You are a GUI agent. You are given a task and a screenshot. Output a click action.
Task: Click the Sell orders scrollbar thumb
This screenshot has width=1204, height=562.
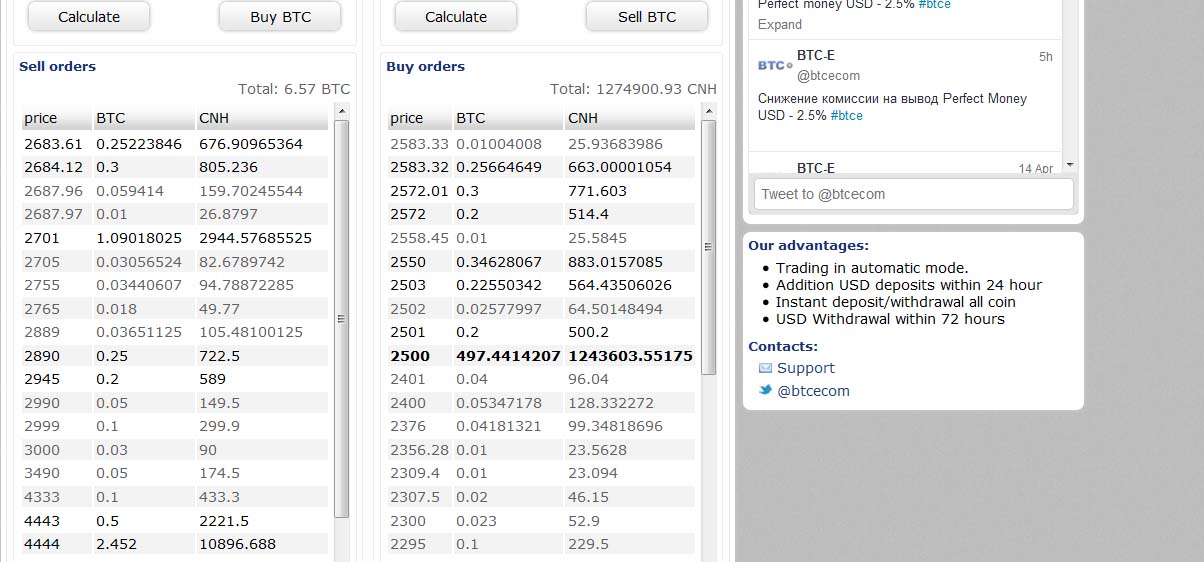click(341, 318)
